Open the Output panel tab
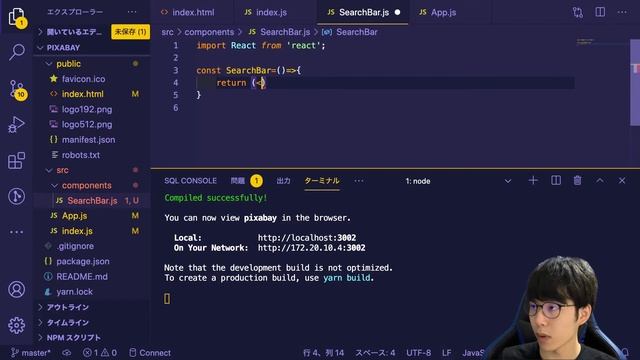The image size is (640, 360). tap(283, 181)
